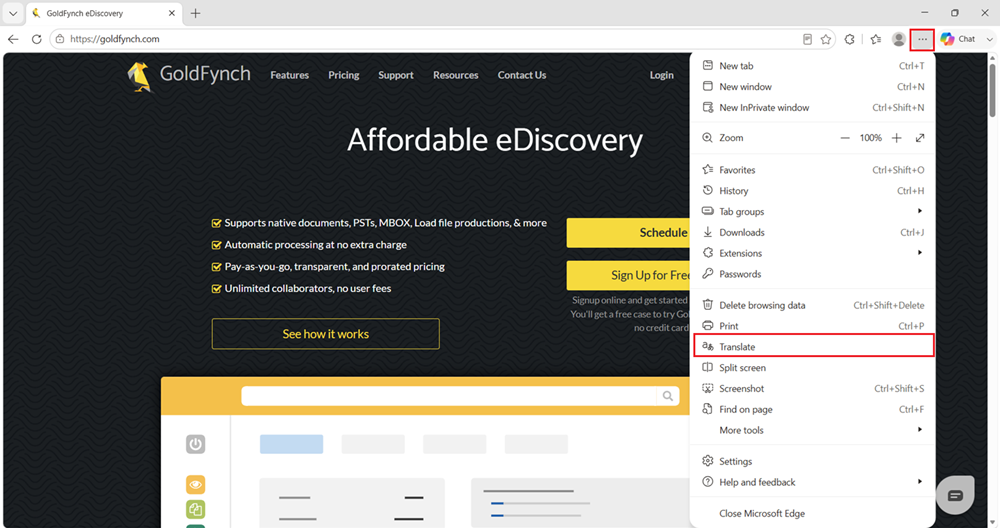Open the Extensions puzzle icon in toolbar

pos(849,39)
